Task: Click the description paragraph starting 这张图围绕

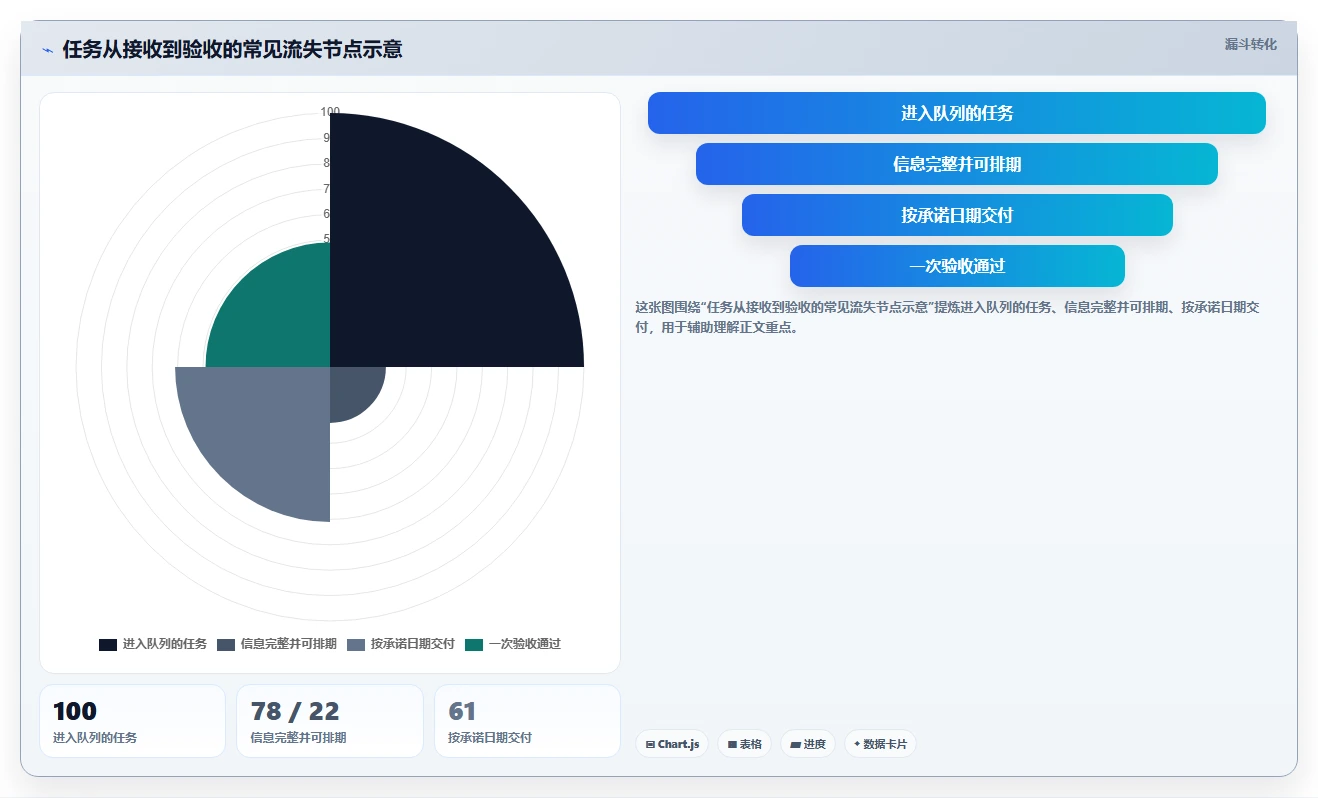Action: 948,317
